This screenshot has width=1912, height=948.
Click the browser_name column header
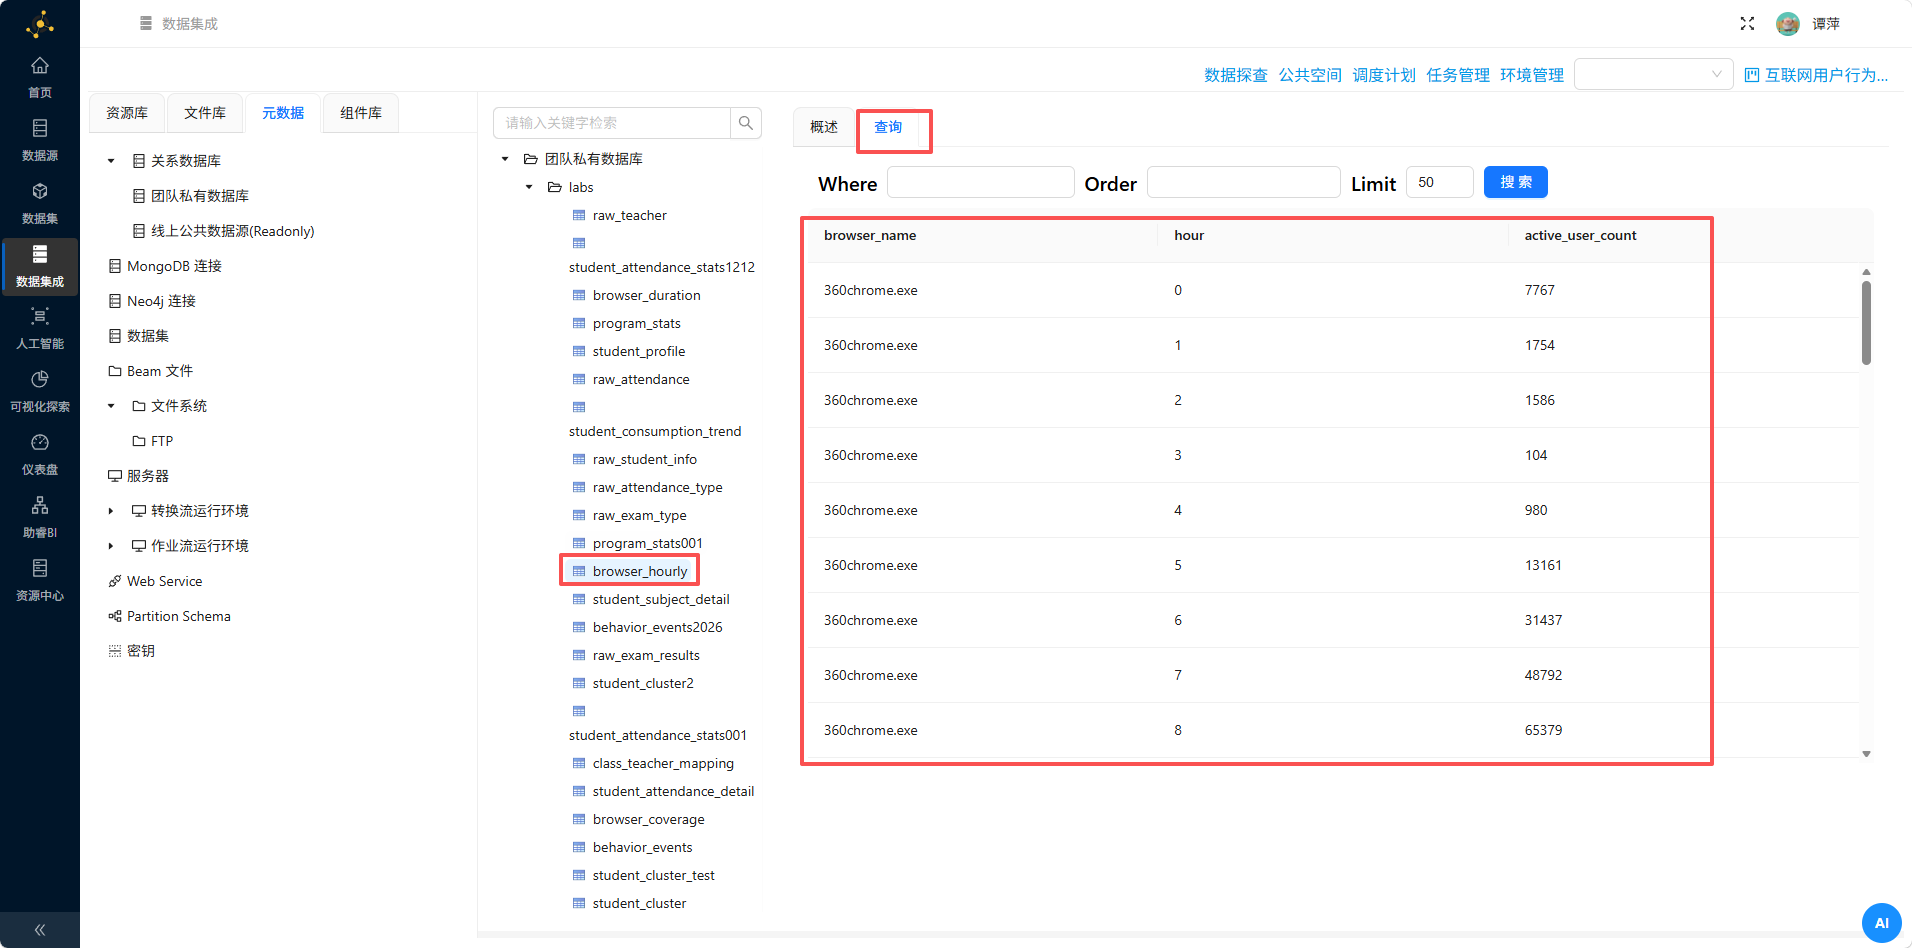(870, 235)
